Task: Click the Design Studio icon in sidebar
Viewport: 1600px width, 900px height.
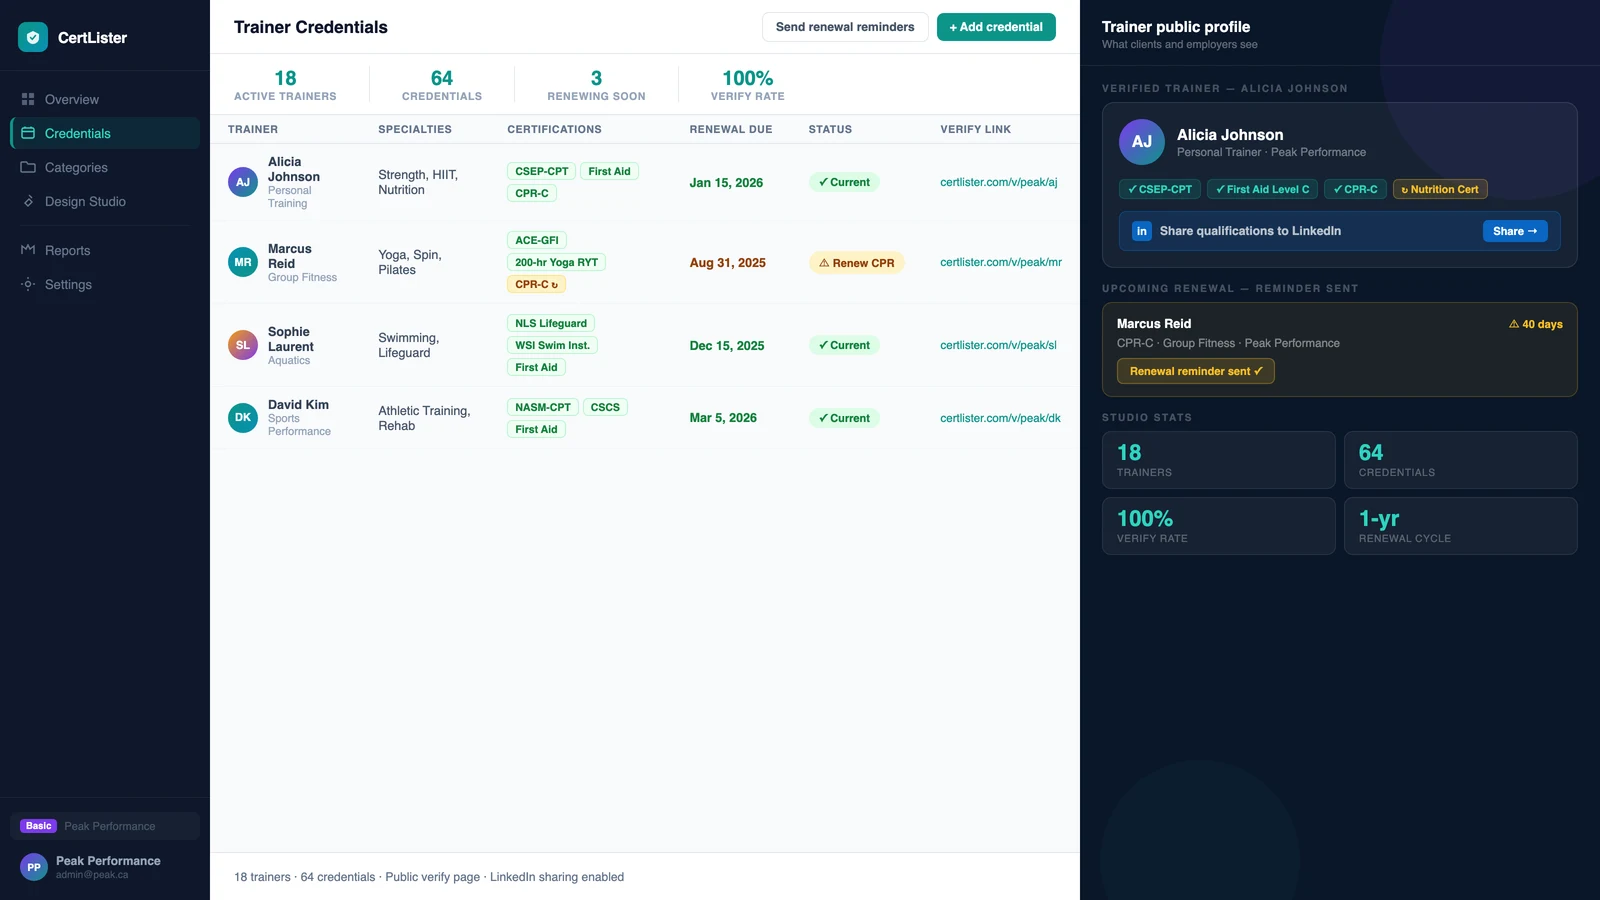Action: click(28, 201)
